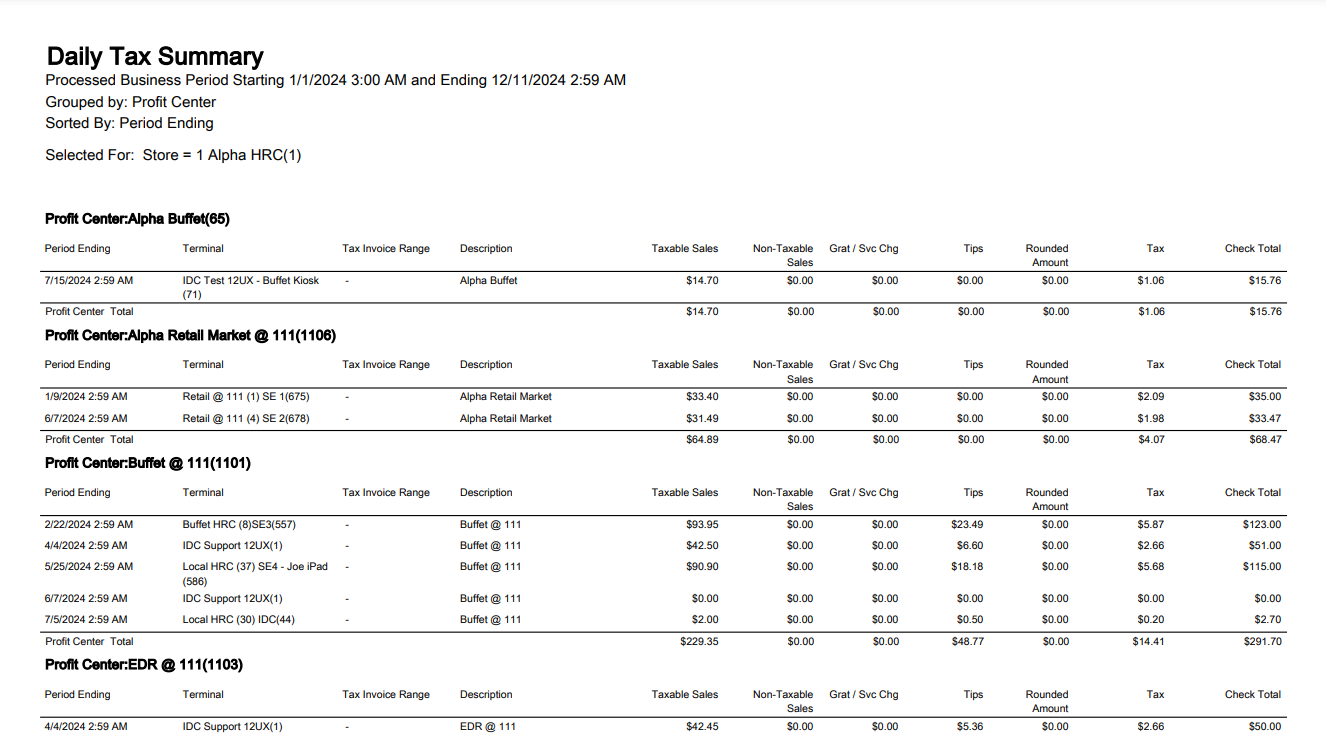Click the $5.68 tax value
The height and width of the screenshot is (734, 1326).
point(1151,567)
